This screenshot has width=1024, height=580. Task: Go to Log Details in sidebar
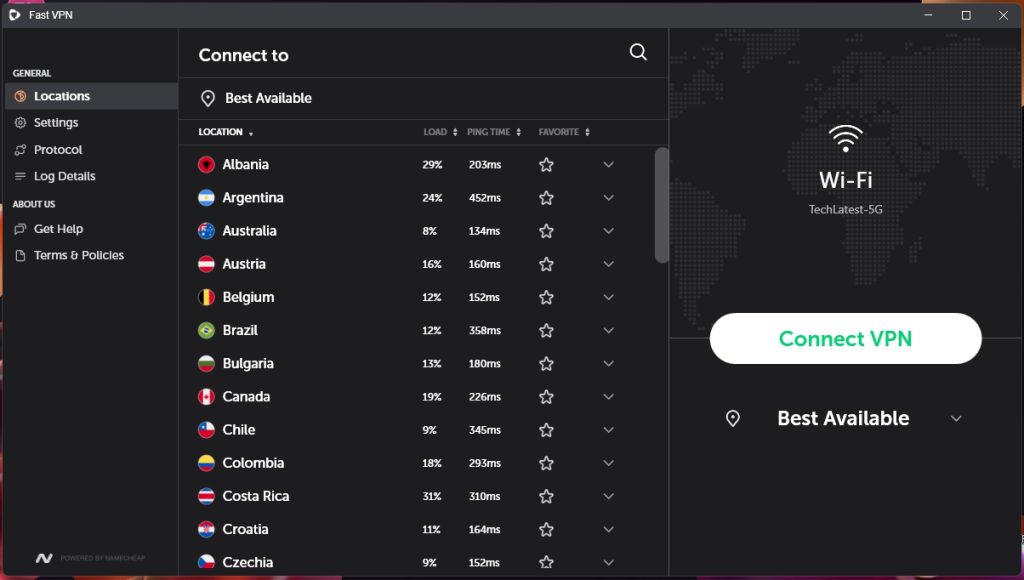[64, 176]
